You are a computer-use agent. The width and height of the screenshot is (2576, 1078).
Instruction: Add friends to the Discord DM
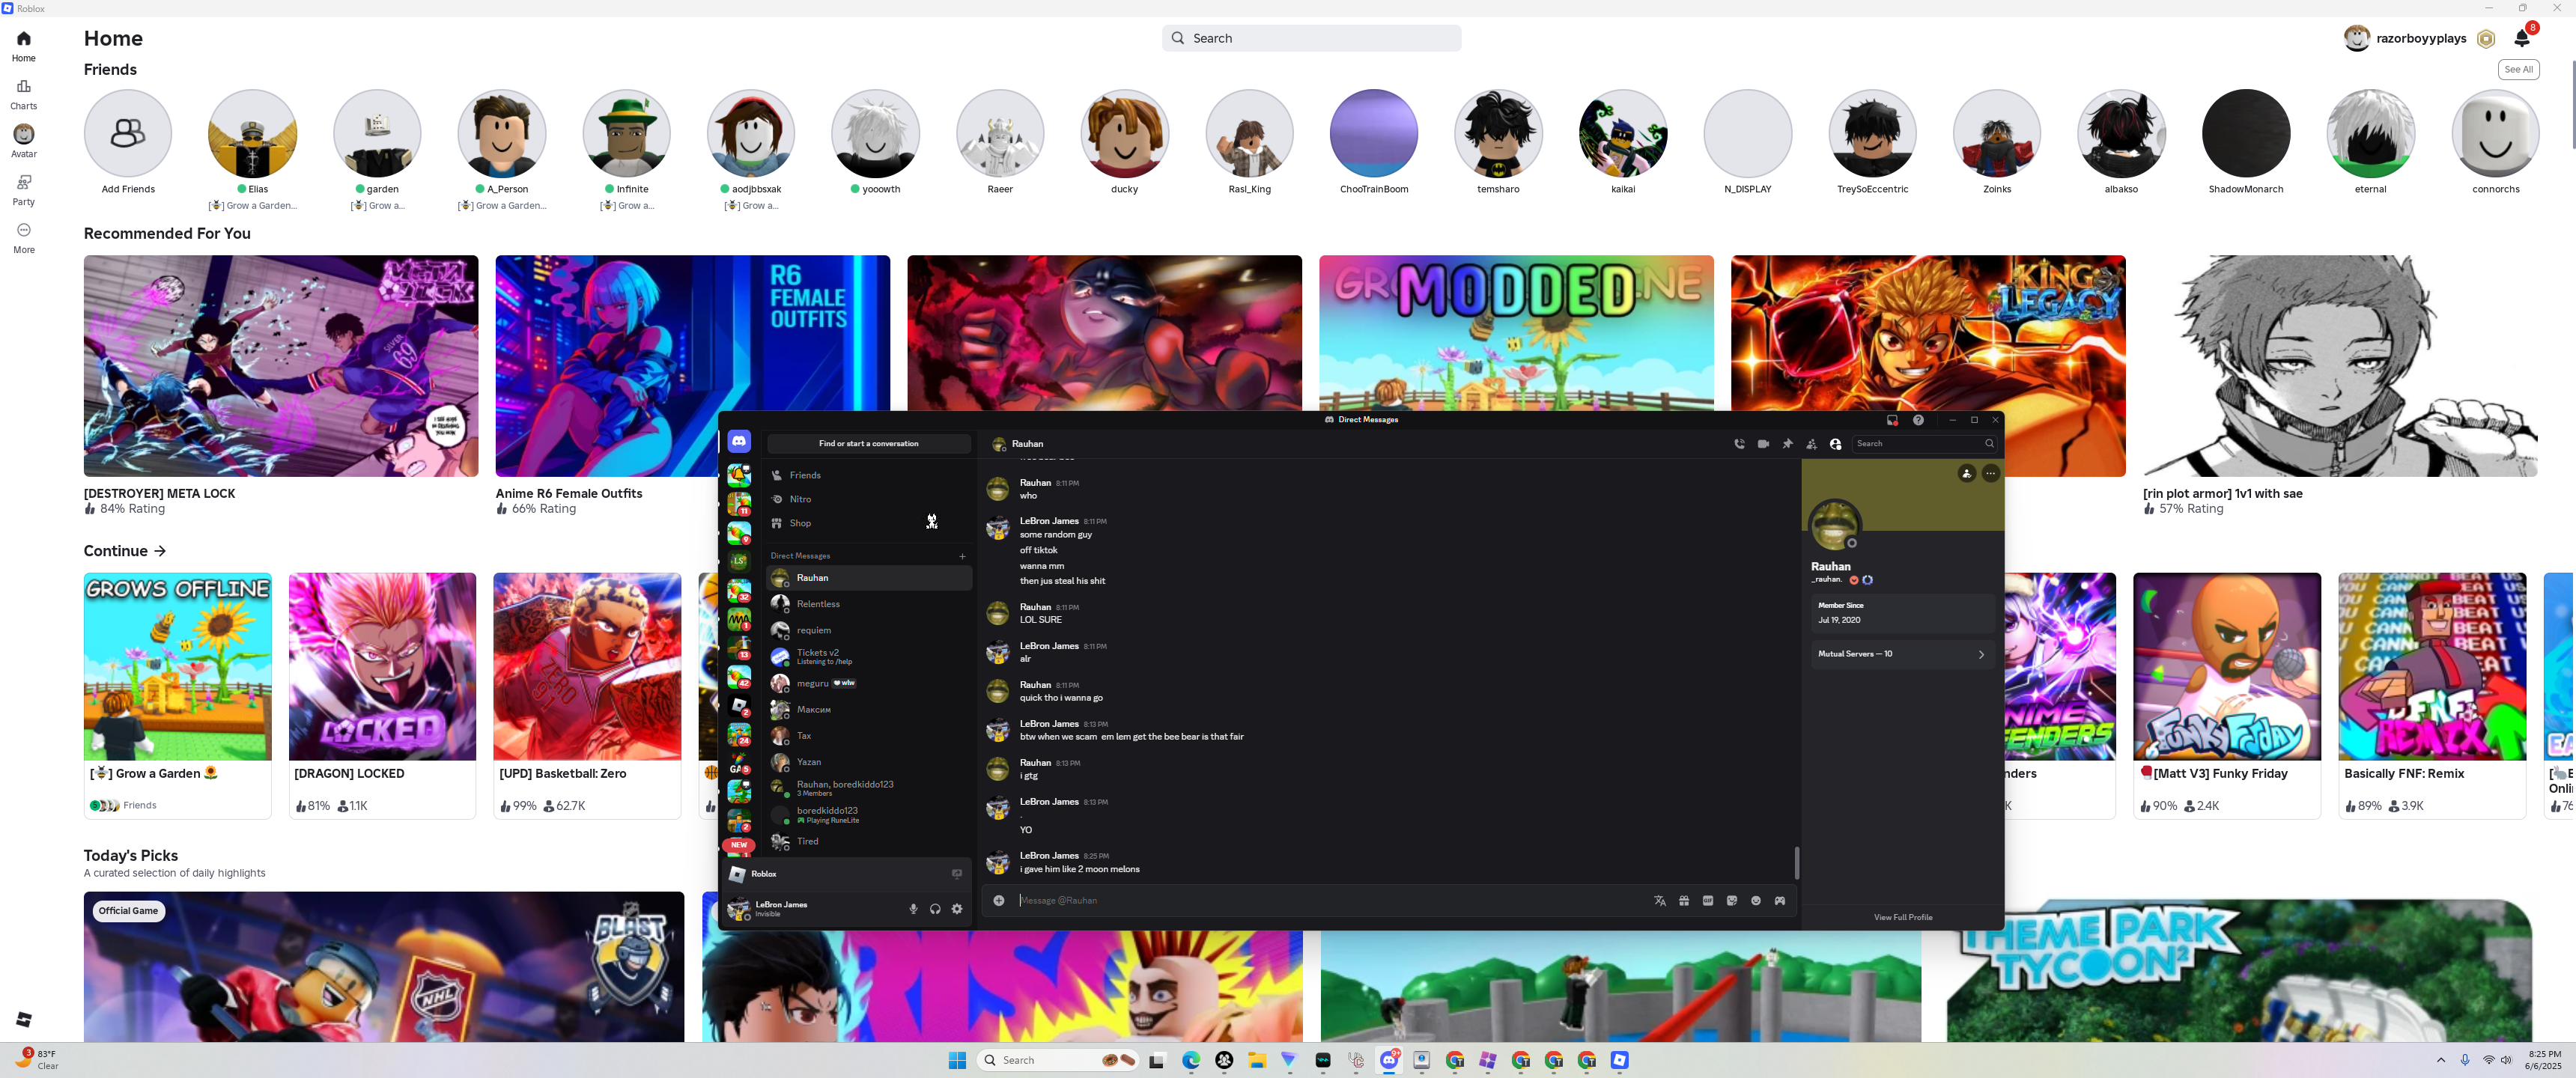point(1811,444)
